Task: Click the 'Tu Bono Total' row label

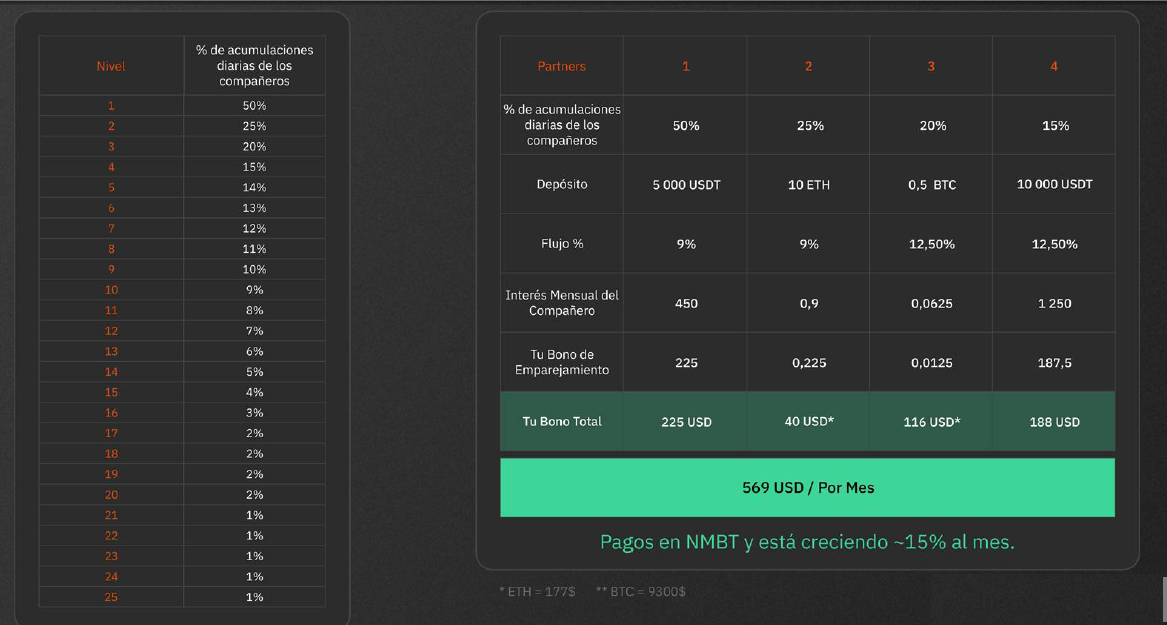Action: click(562, 421)
